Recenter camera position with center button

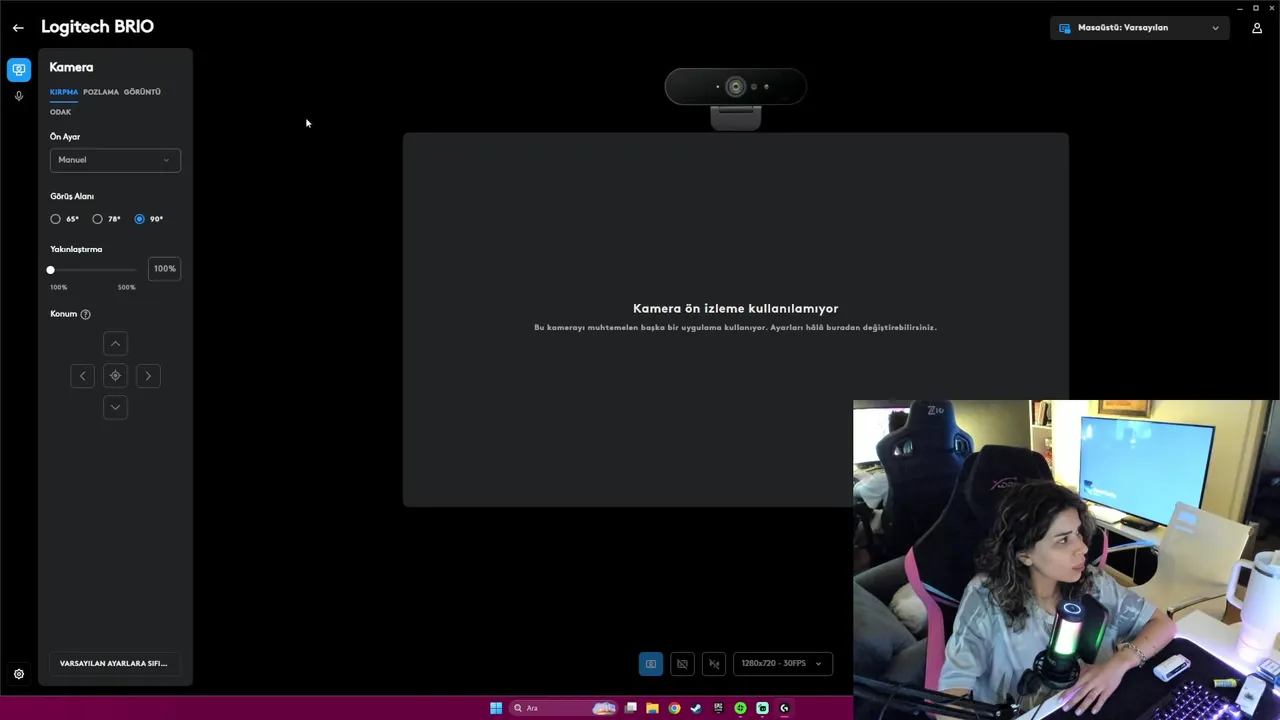point(115,376)
